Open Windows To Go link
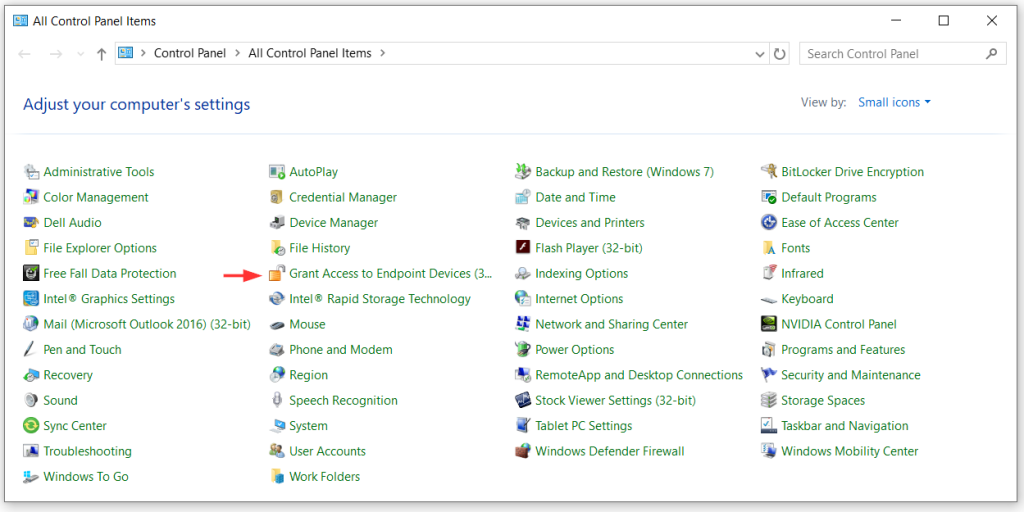 86,477
